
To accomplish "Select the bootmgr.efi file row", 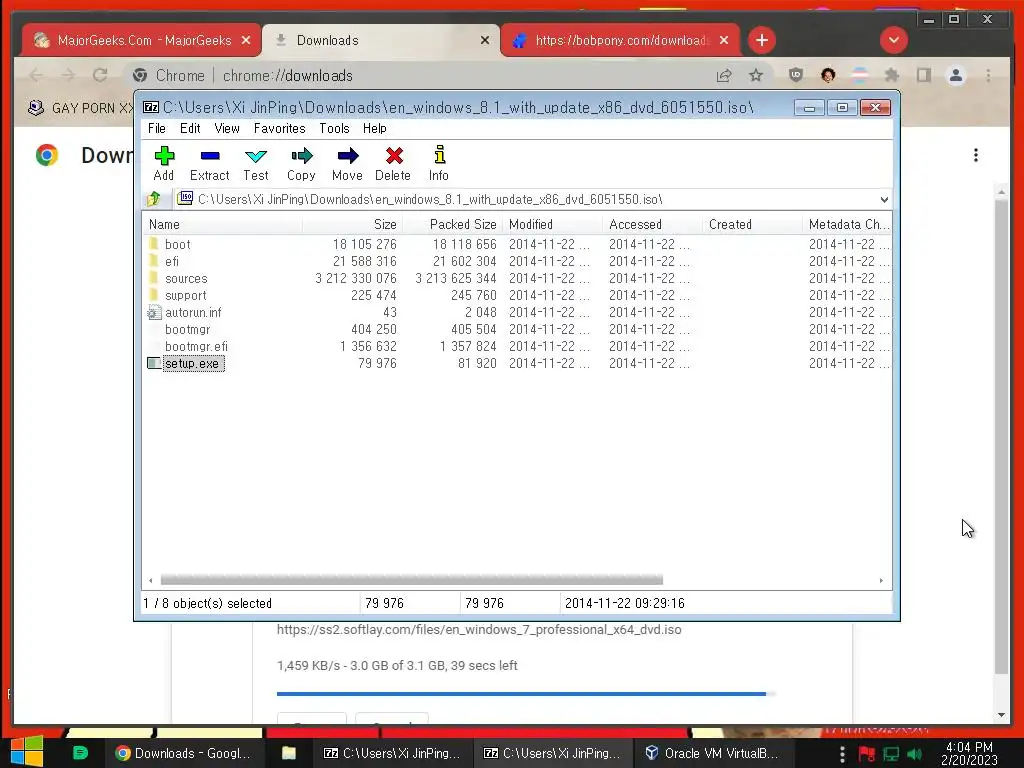I will (517, 346).
